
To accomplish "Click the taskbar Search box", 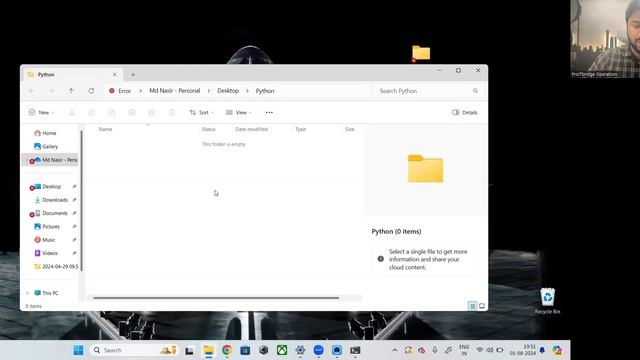I will (x=134, y=350).
